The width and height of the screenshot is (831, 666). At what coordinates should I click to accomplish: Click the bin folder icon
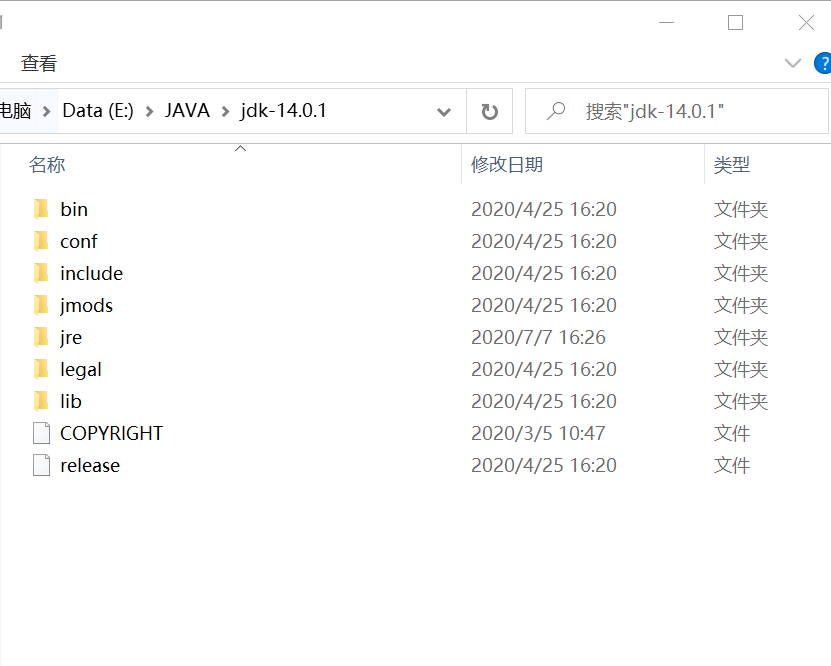pos(41,209)
